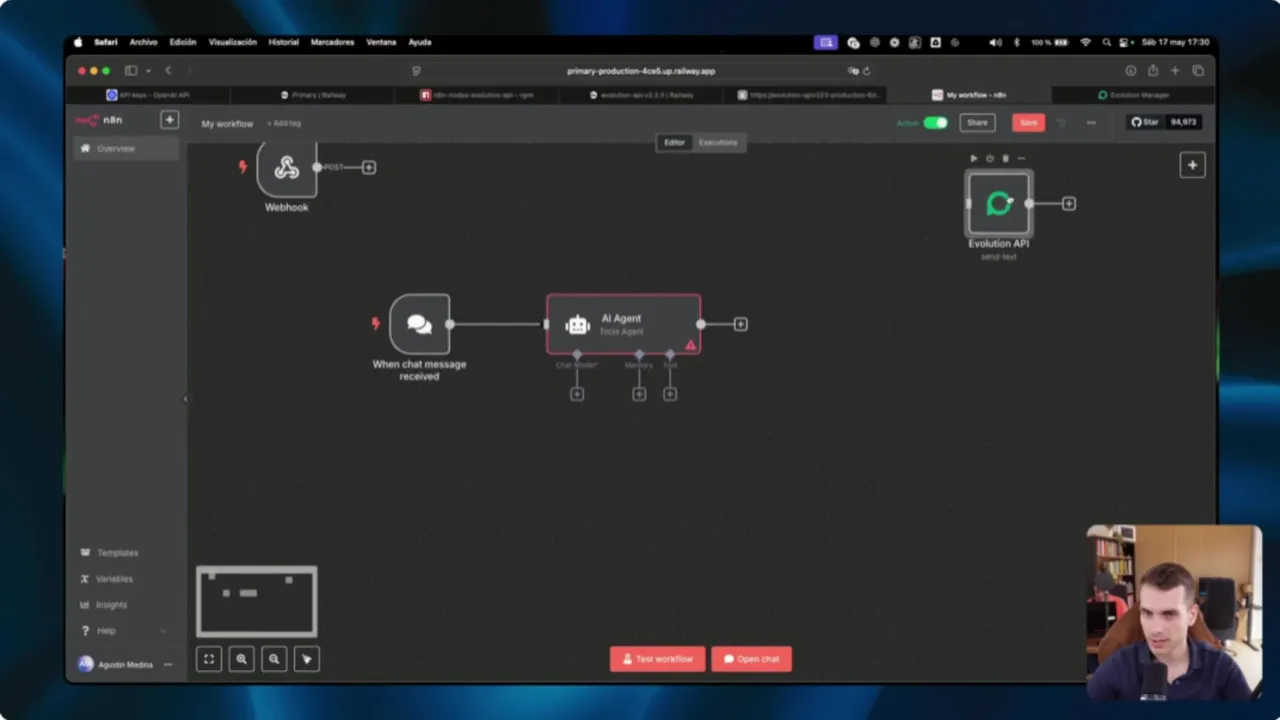Viewport: 1280px width, 720px height.
Task: Click the canvas minimap thumbnail
Action: tap(257, 601)
